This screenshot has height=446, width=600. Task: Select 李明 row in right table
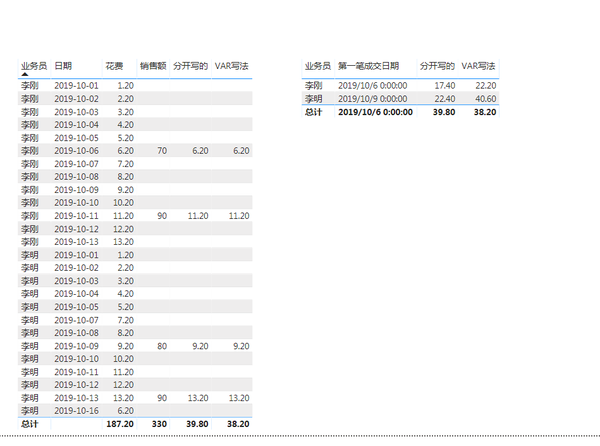click(400, 99)
